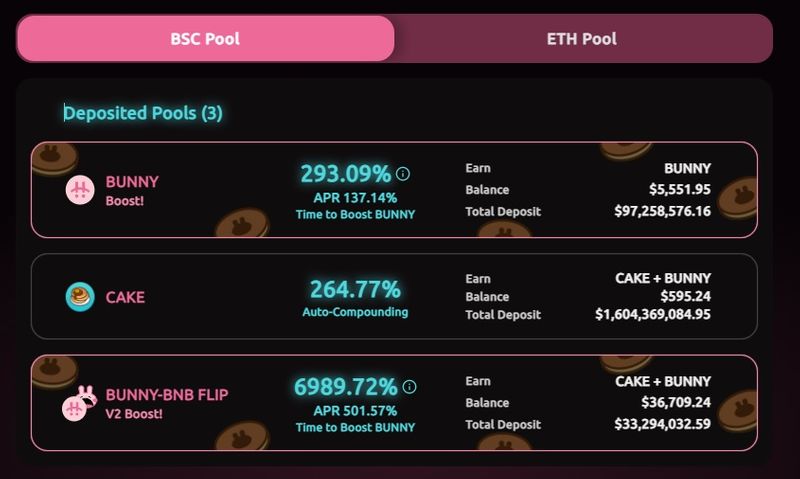Image resolution: width=800 pixels, height=479 pixels.
Task: Click the 293.09% APY value
Action: point(346,174)
